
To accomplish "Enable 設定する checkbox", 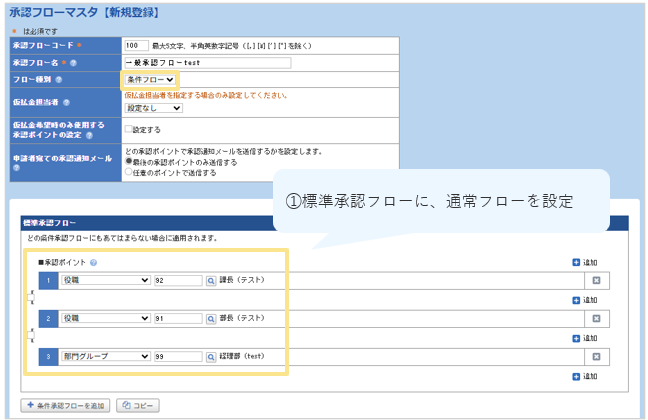I will point(129,129).
